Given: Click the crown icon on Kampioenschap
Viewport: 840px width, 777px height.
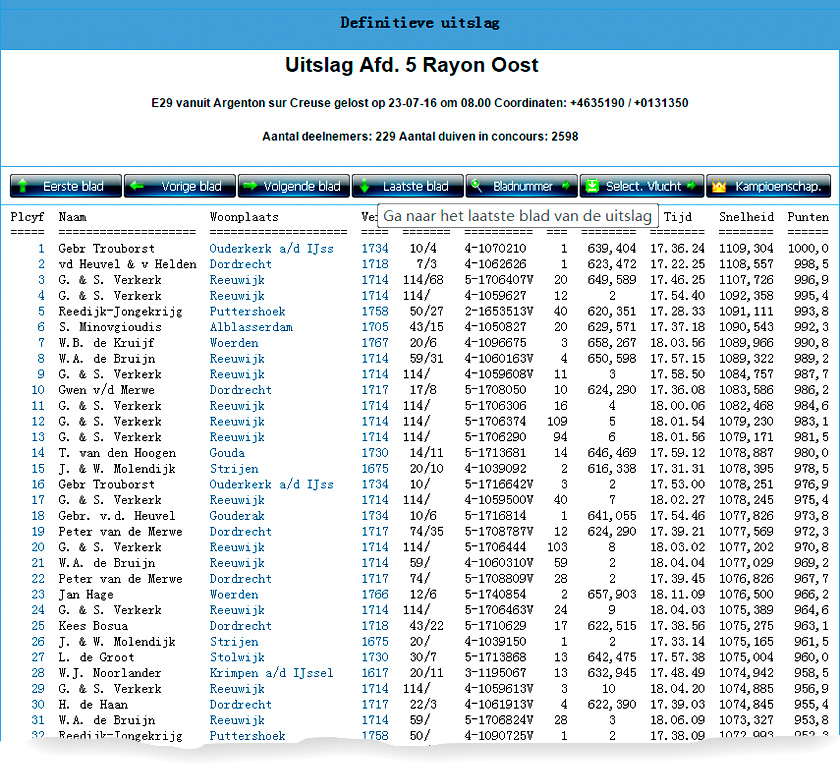Looking at the screenshot, I should 719,186.
